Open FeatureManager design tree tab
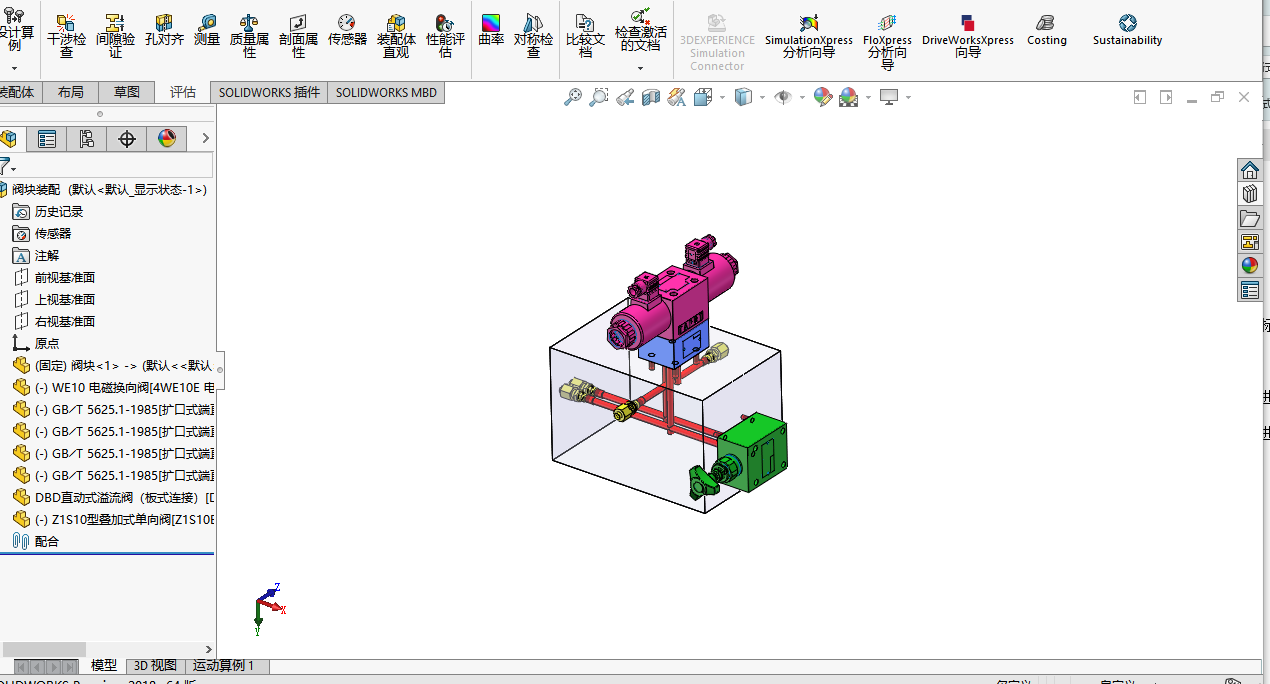The image size is (1270, 684). tap(8, 139)
